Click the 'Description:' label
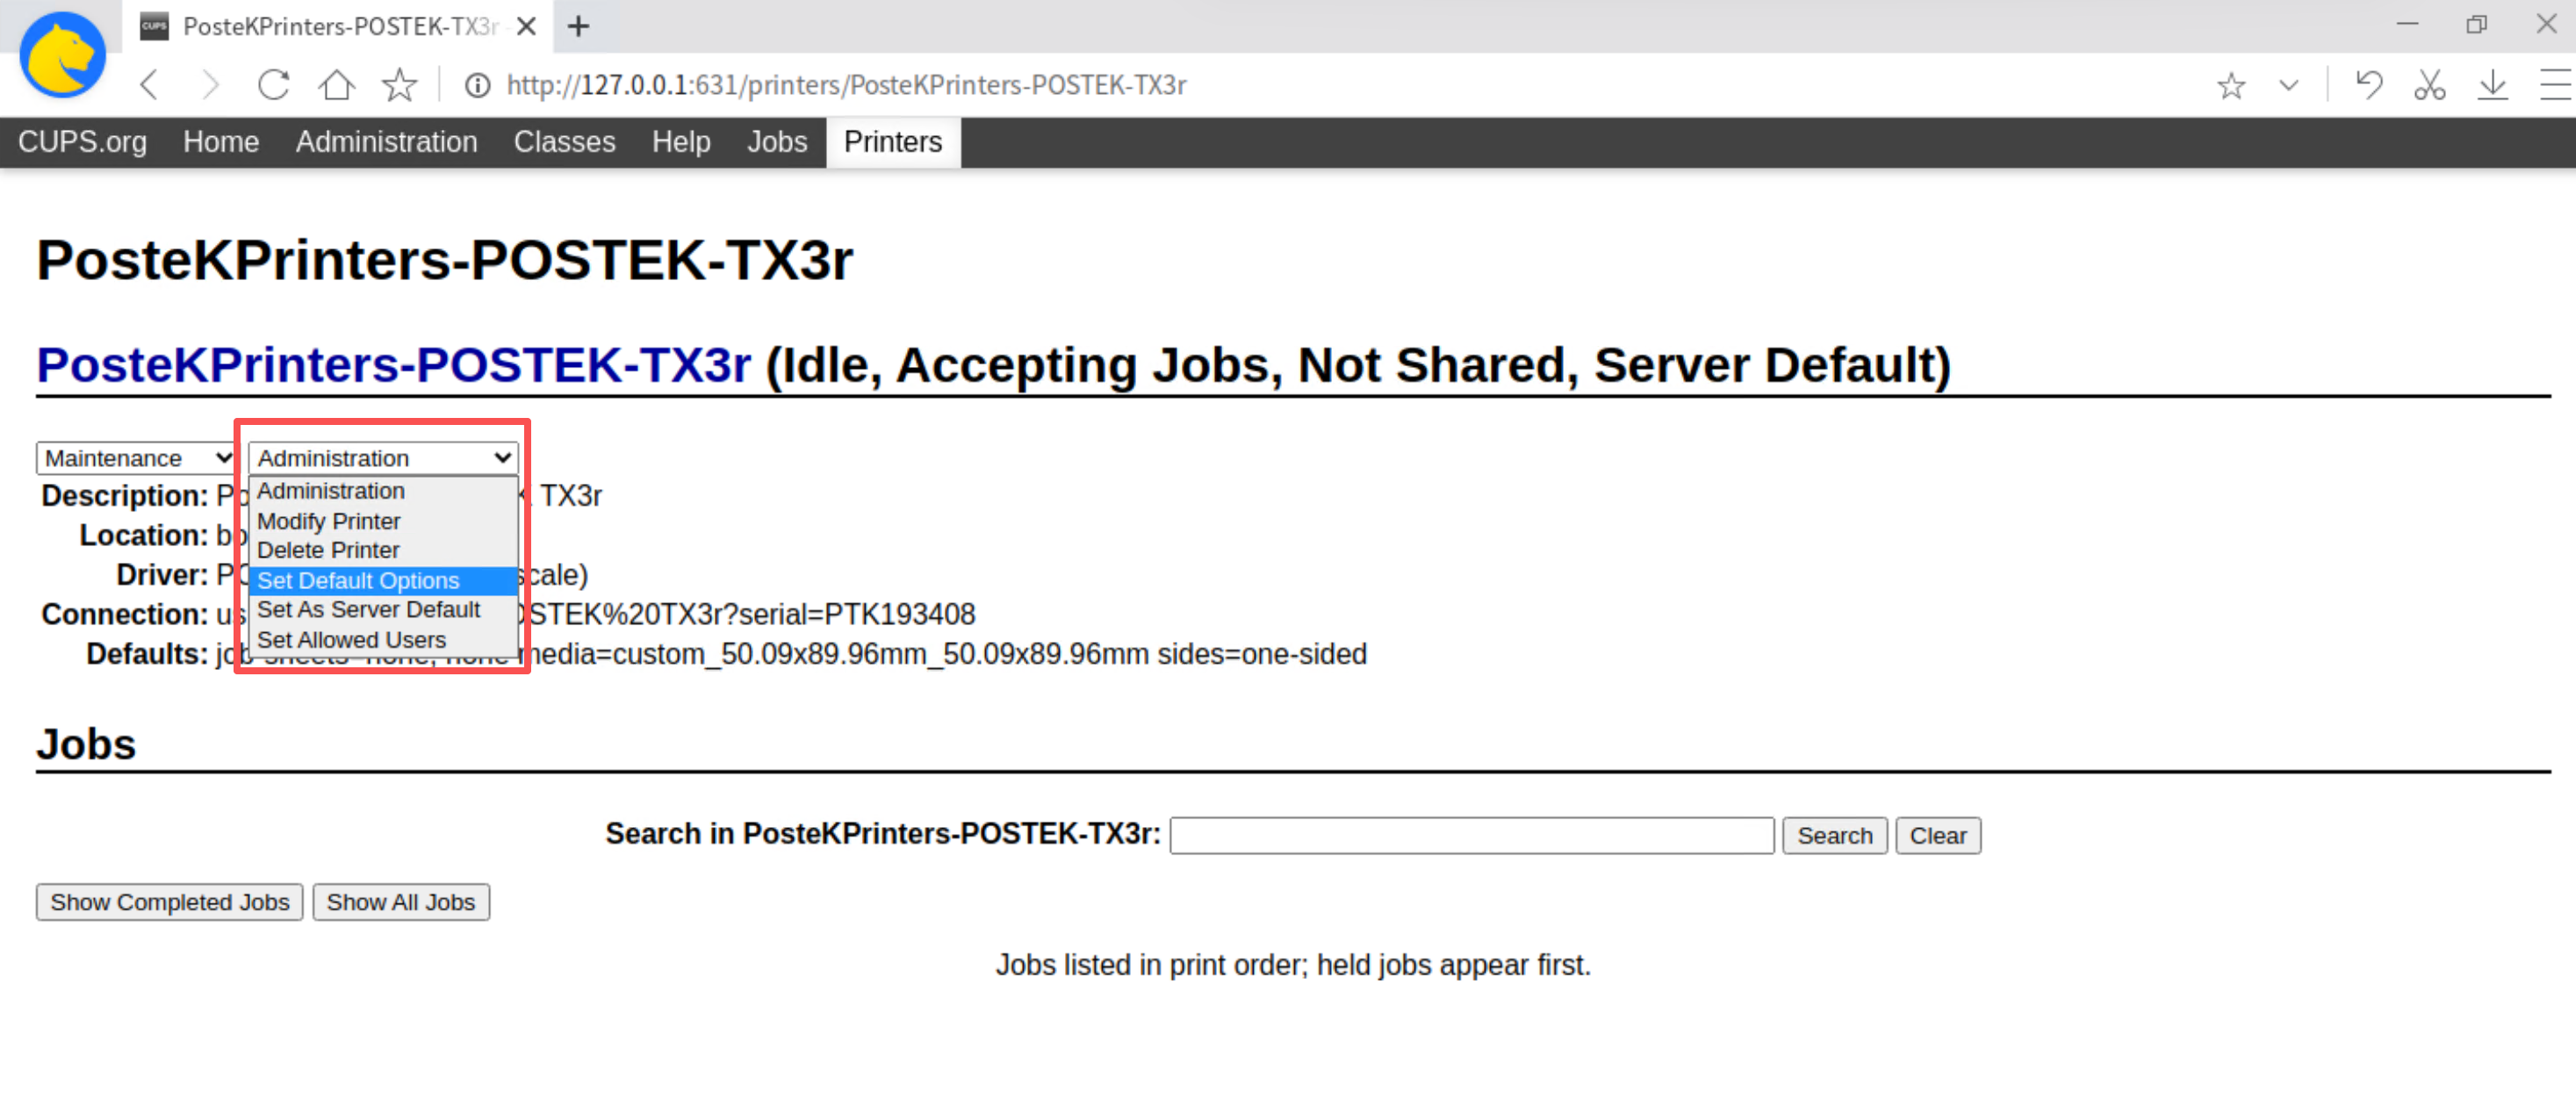Viewport: 2576px width, 1094px height. point(125,496)
